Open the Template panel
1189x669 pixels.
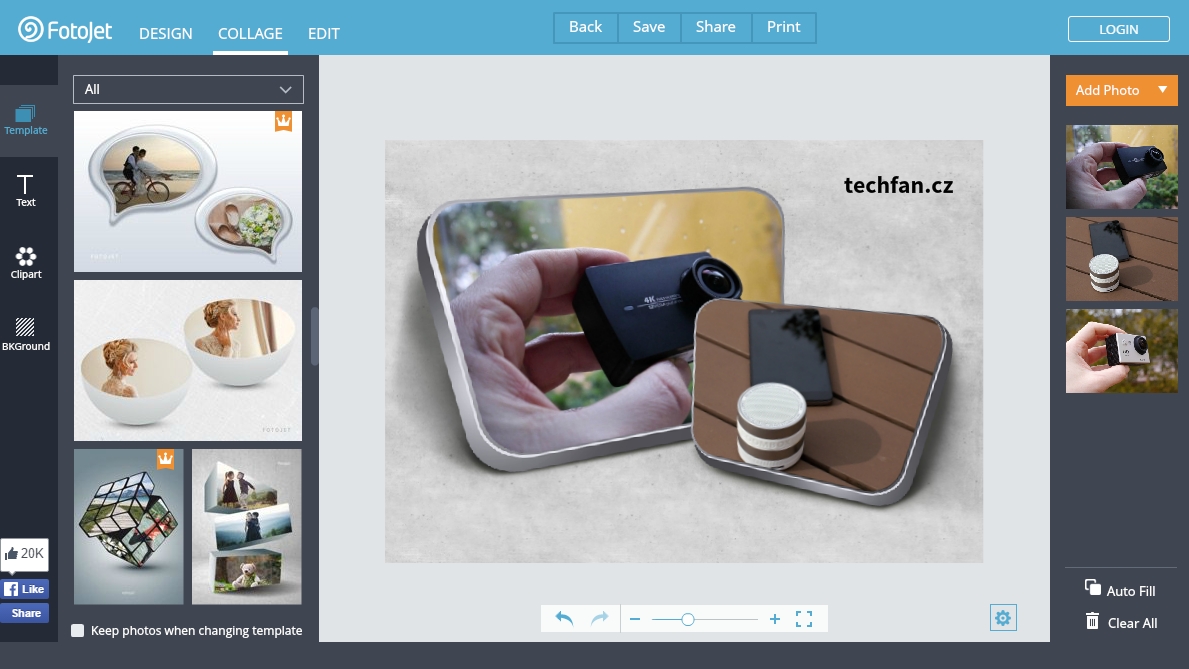coord(26,121)
